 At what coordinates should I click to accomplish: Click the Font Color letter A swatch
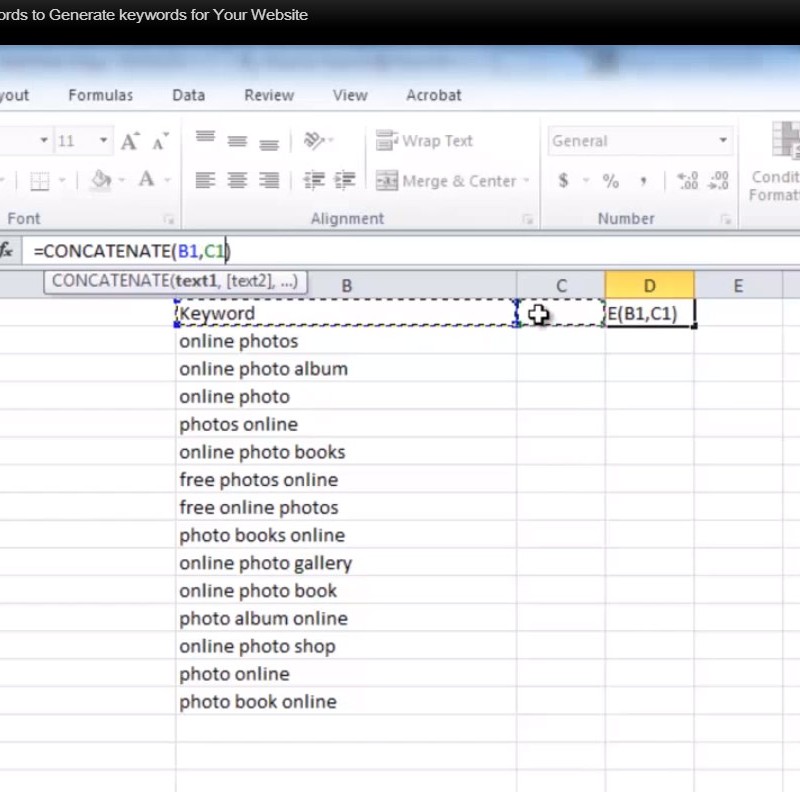tap(146, 181)
